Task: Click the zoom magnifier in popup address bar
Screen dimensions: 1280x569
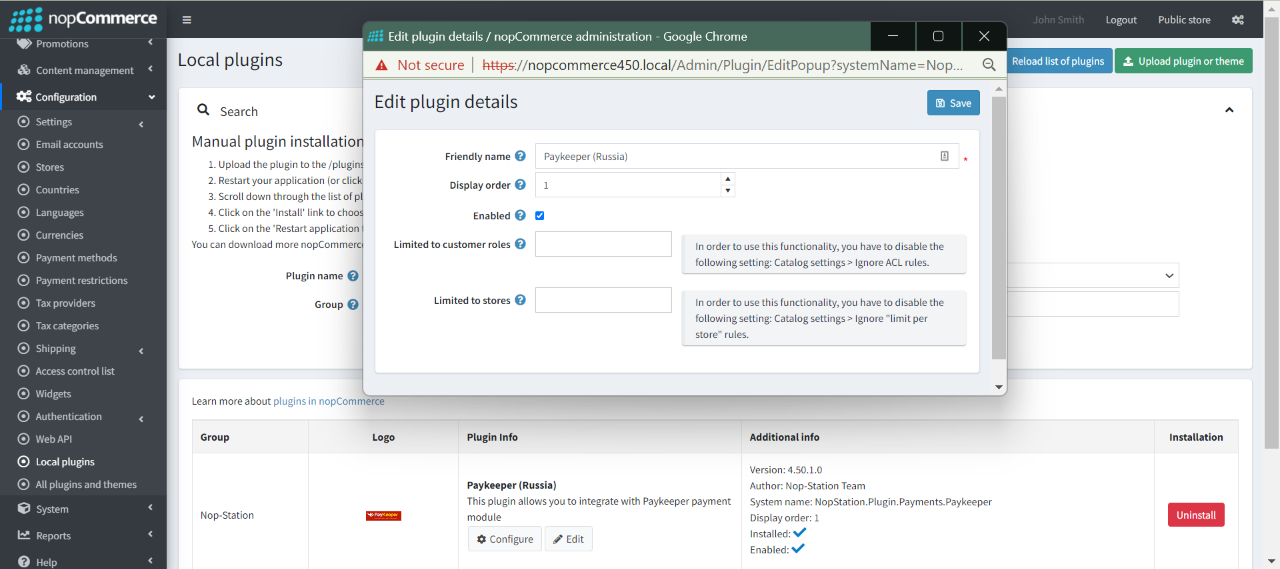Action: [989, 65]
